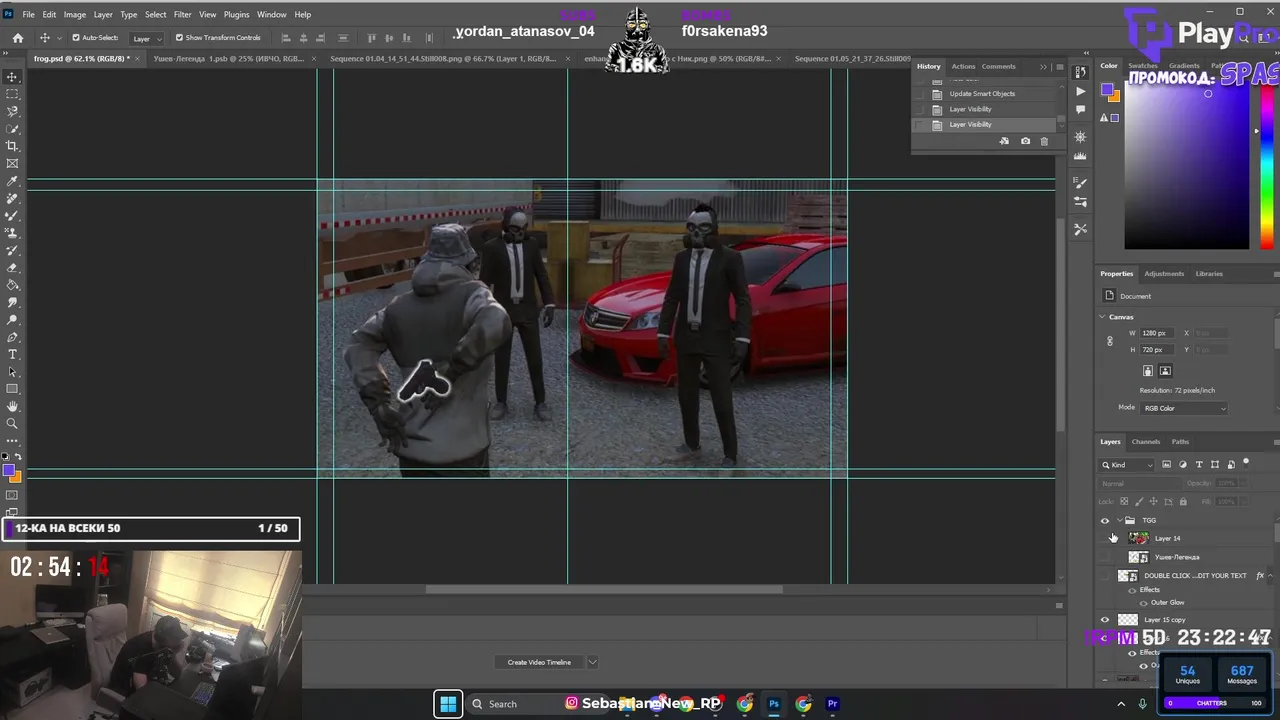Collapse effects of DOUBLE CLICK text layer
1280x720 pixels.
coord(1270,576)
